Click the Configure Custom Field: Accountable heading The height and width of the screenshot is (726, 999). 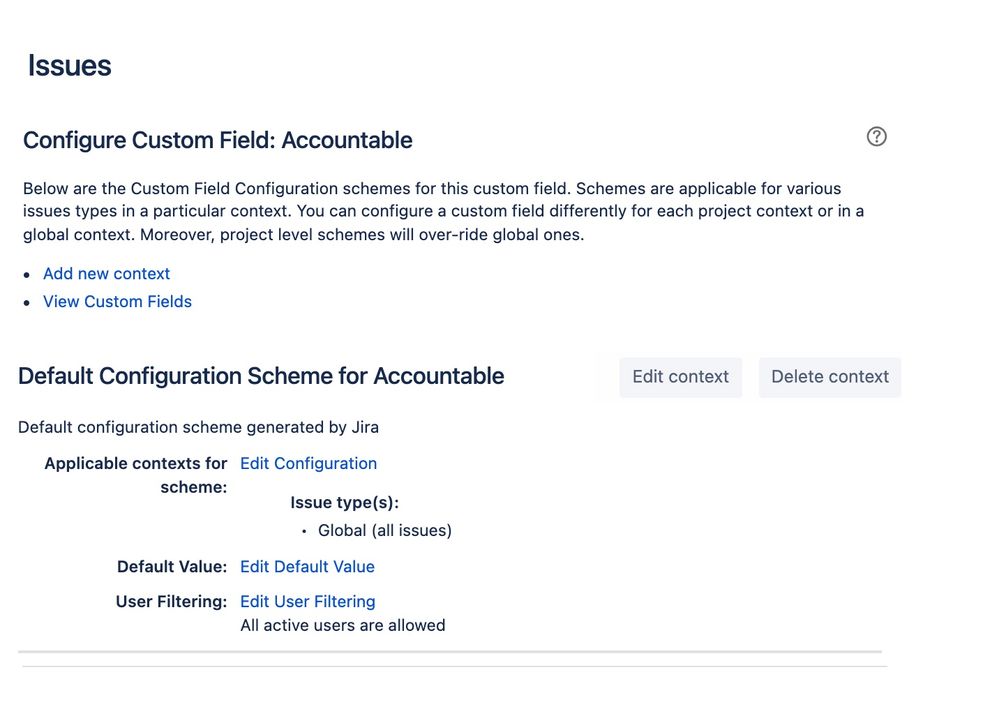pos(217,141)
